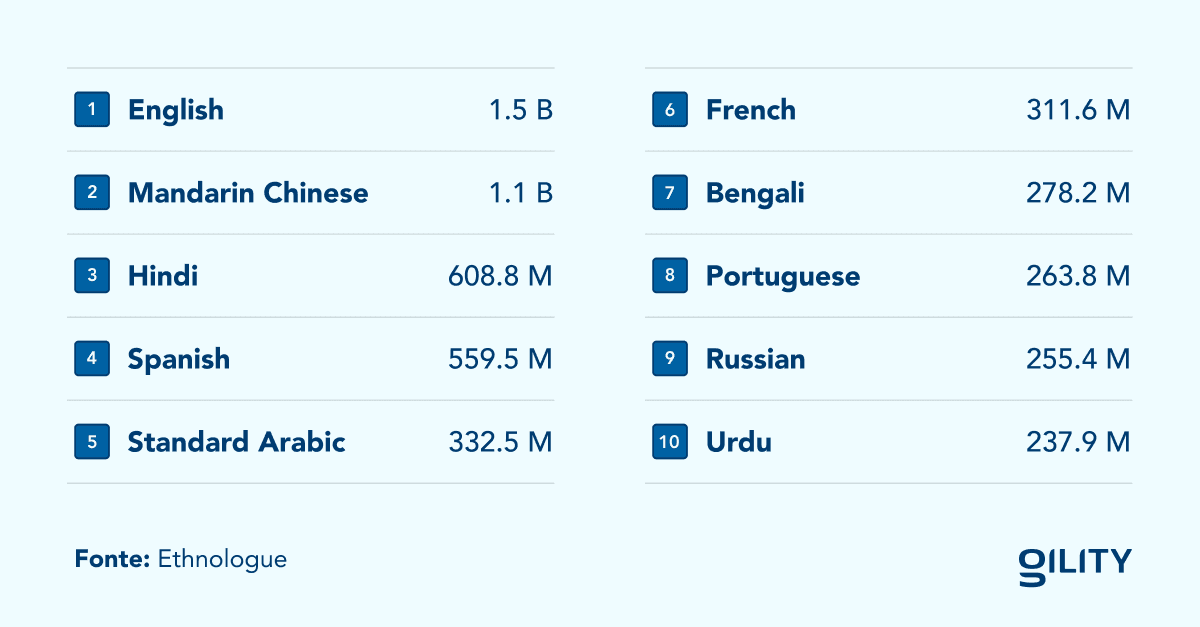Image resolution: width=1200 pixels, height=627 pixels.
Task: Select the 608.8 M Hindi value
Action: pos(500,276)
